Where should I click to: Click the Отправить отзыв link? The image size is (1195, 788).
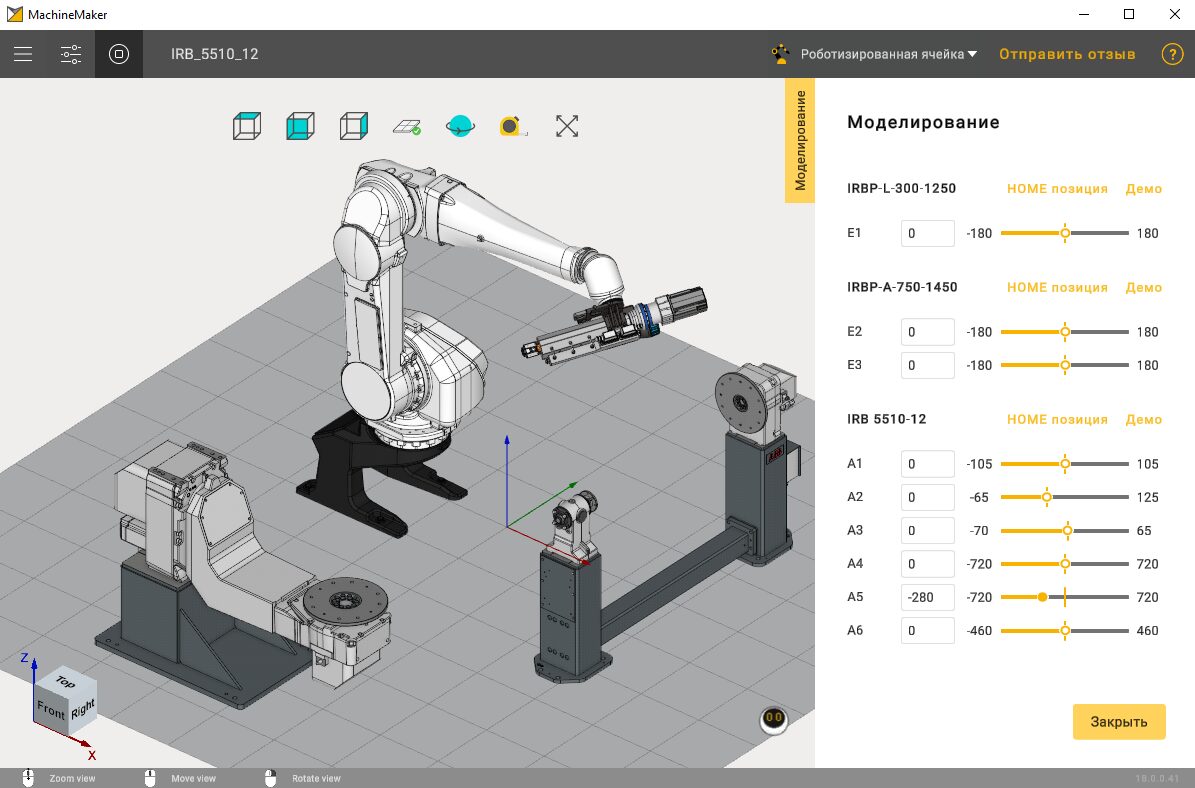coord(1067,54)
